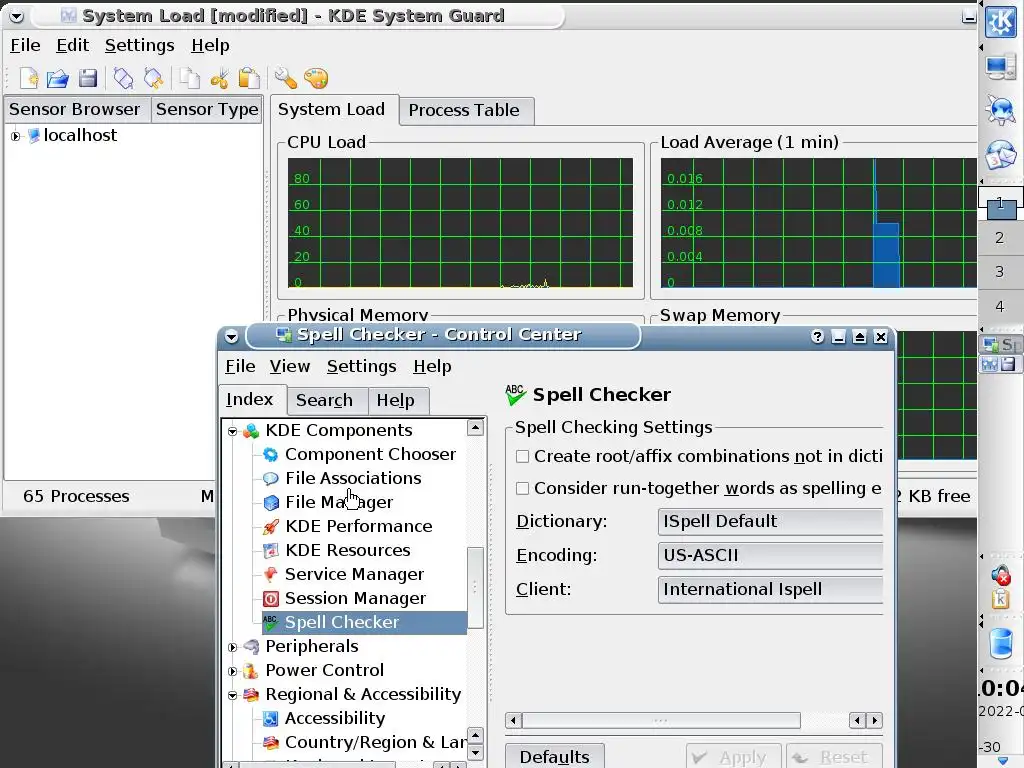The height and width of the screenshot is (768, 1024).
Task: Switch to the Process Table tab
Action: 464,110
